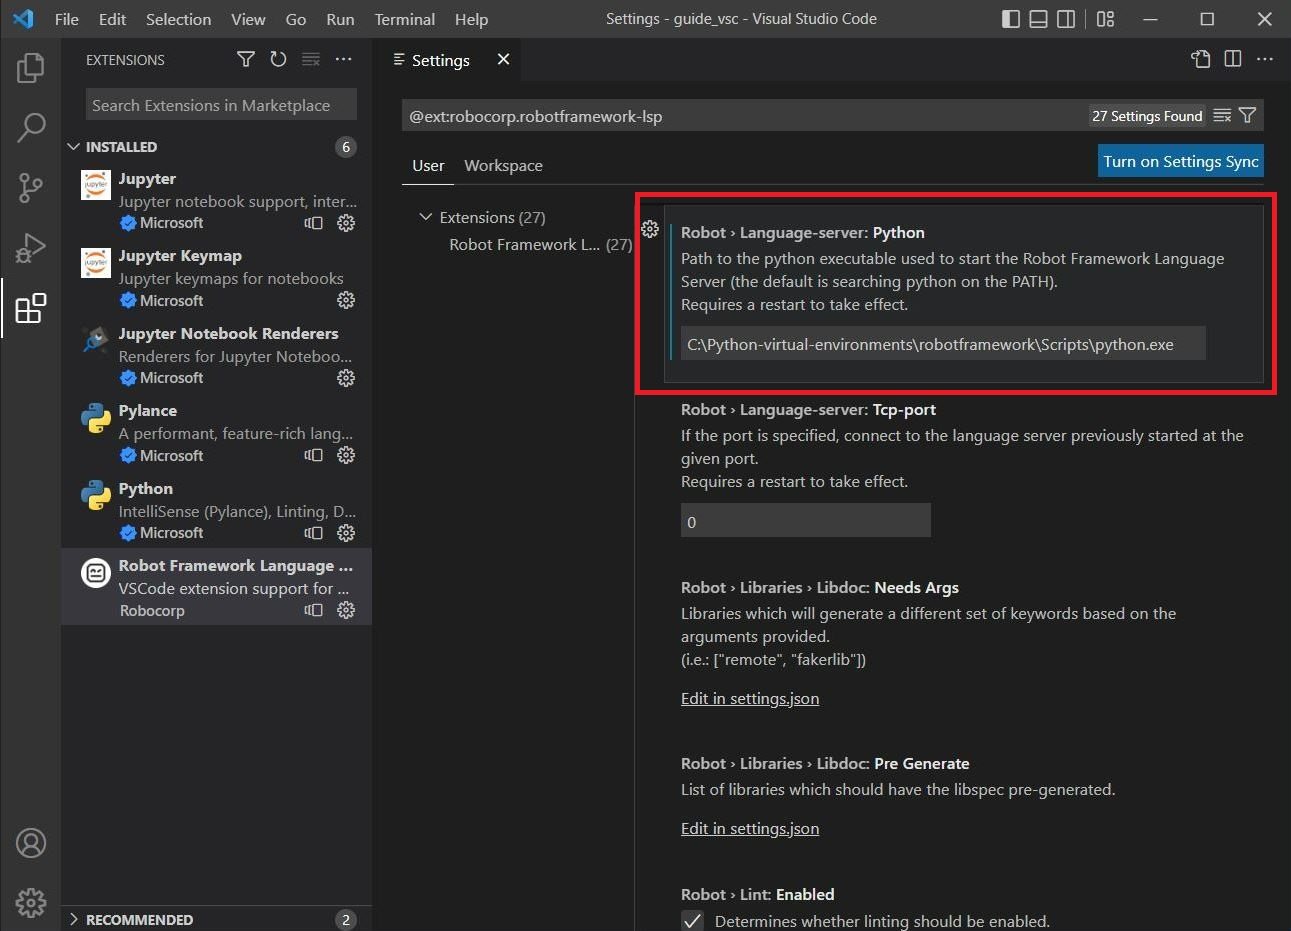Viewport: 1291px width, 931px height.
Task: Open the Jupyter extension manage gear
Action: (346, 223)
